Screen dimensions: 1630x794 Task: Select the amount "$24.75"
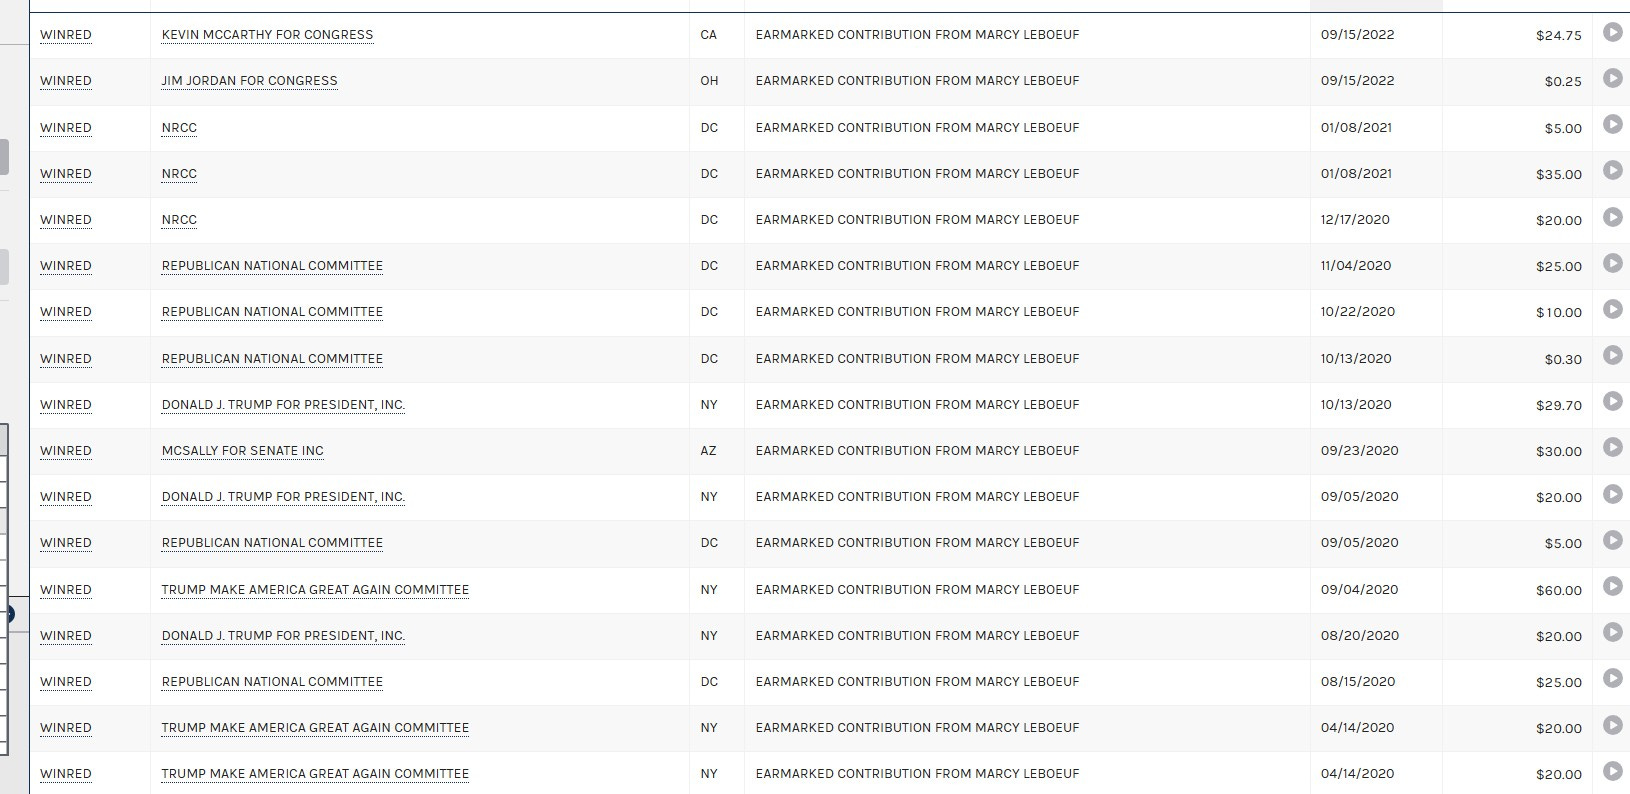click(1559, 35)
